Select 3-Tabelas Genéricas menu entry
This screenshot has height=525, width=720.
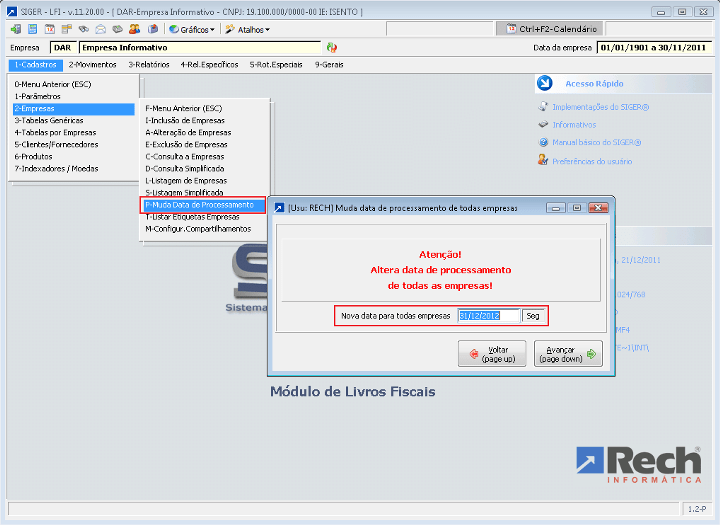[73, 120]
